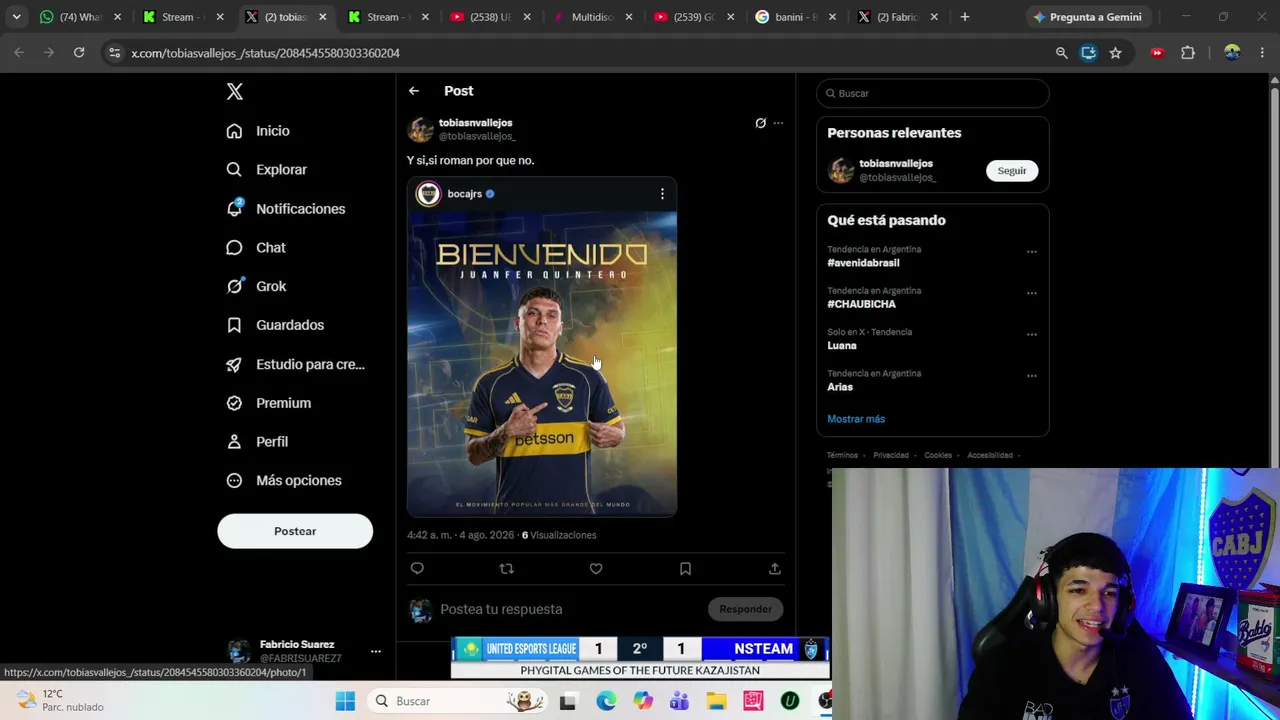View site information icon beside the URL
1280x720 pixels.
[x=114, y=53]
